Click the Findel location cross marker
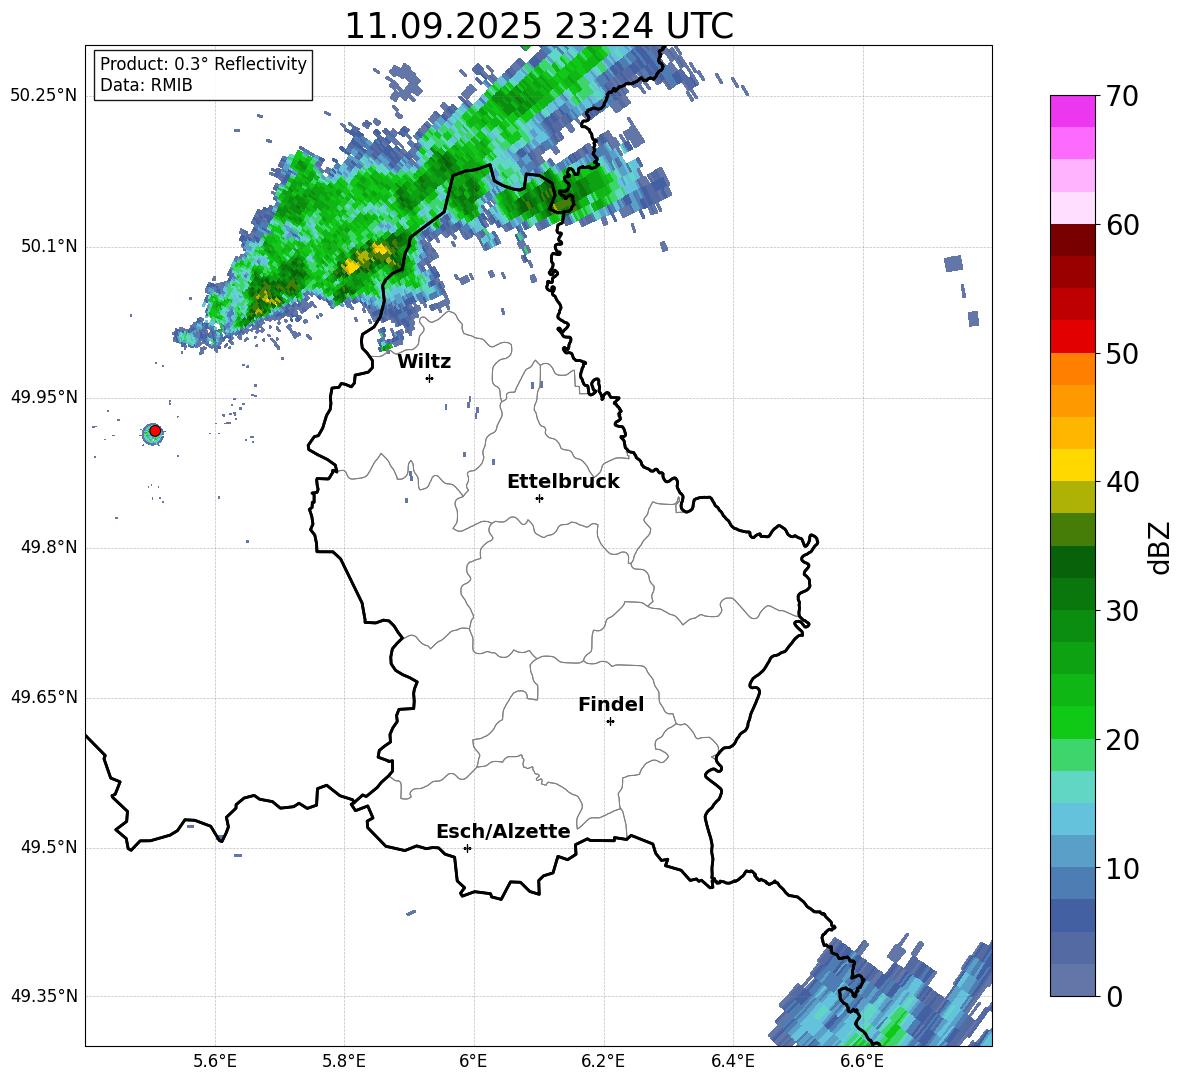The width and height of the screenshot is (1184, 1081). tap(610, 722)
